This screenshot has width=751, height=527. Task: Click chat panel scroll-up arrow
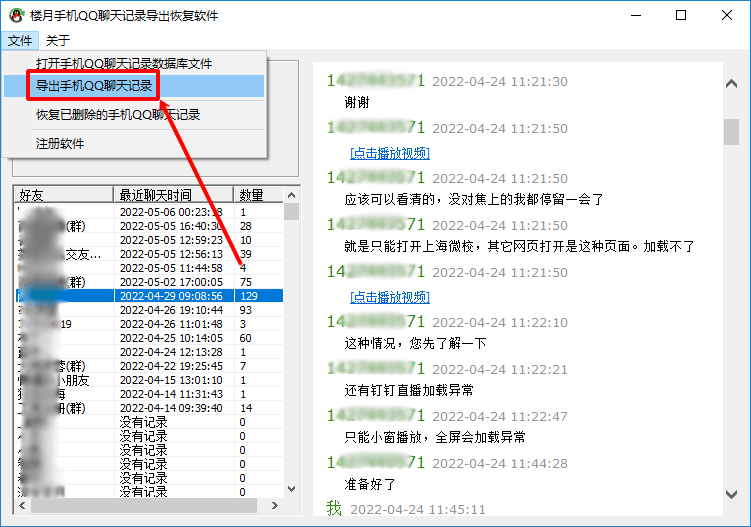(731, 83)
